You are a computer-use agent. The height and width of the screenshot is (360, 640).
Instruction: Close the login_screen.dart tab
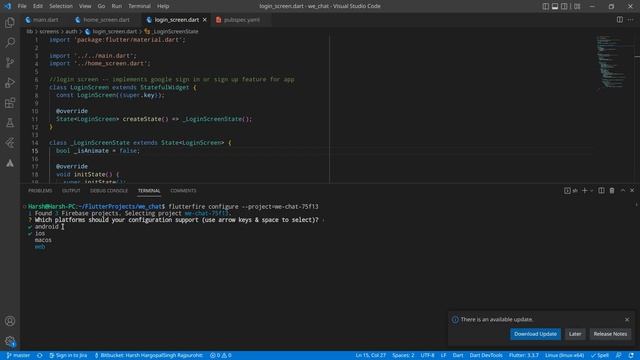pyautogui.click(x=205, y=20)
